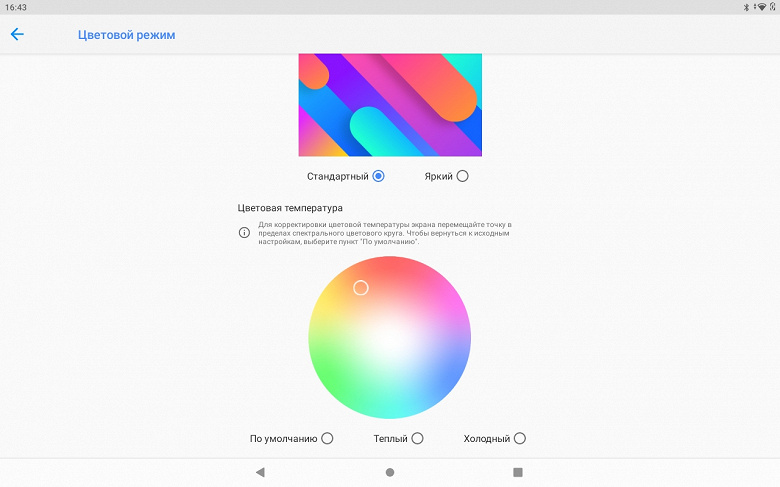Click the selector ring on the color wheel
780x487 pixels.
coord(361,288)
